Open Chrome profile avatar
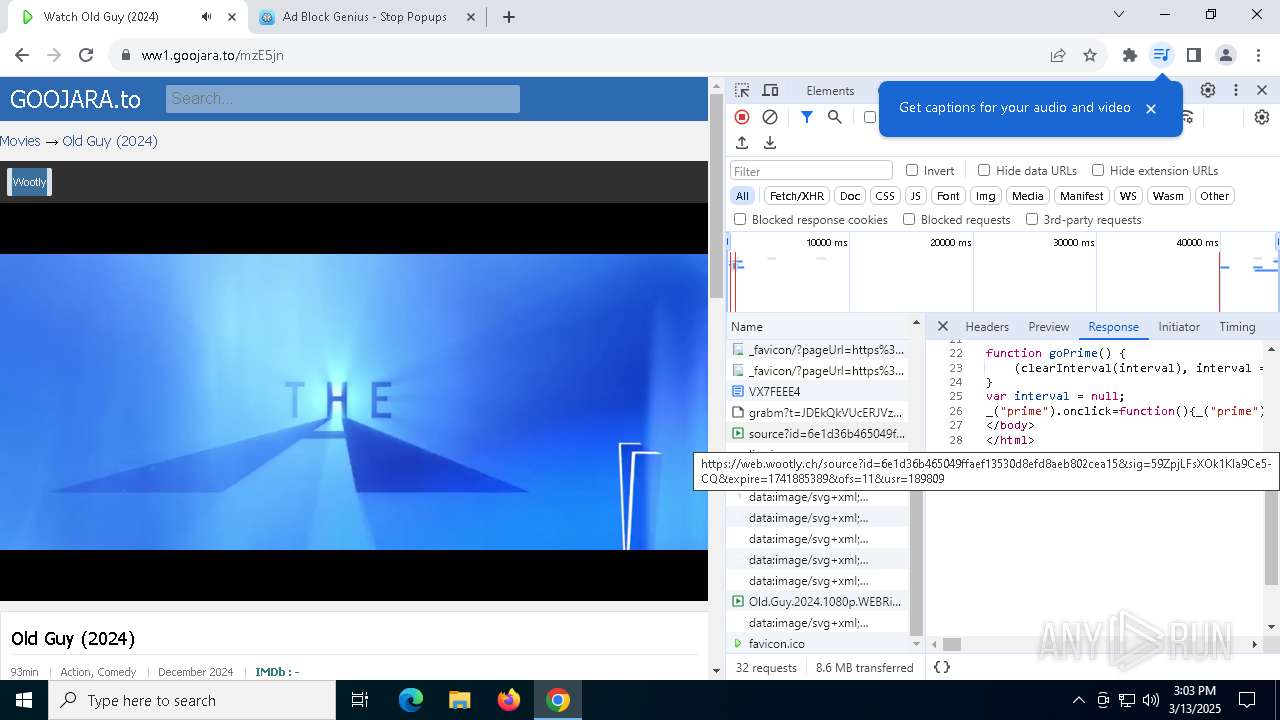Screen dimensions: 1280x720 click(1225, 55)
